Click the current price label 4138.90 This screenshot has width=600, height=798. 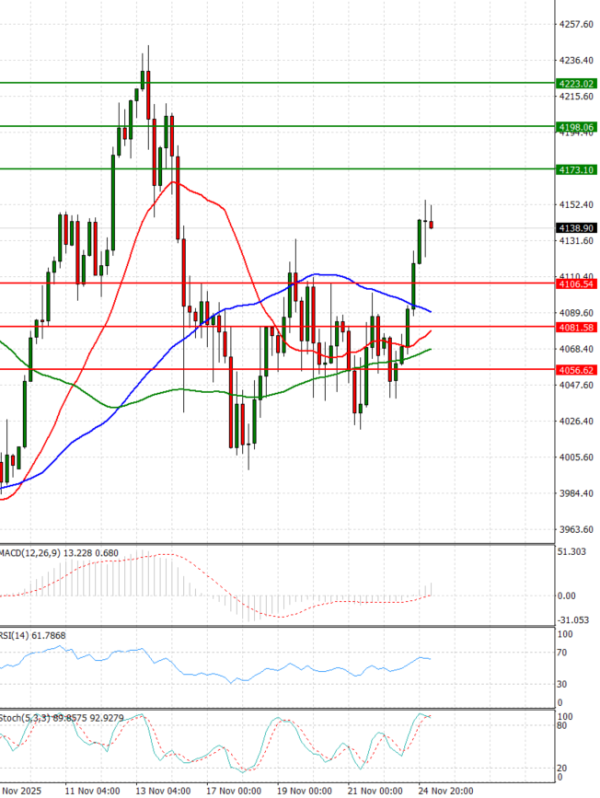point(575,228)
